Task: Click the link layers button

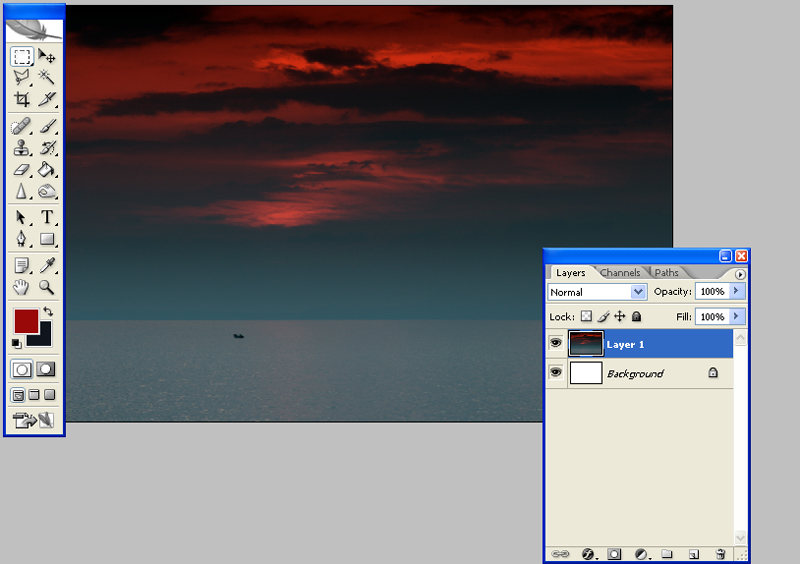Action: (560, 554)
